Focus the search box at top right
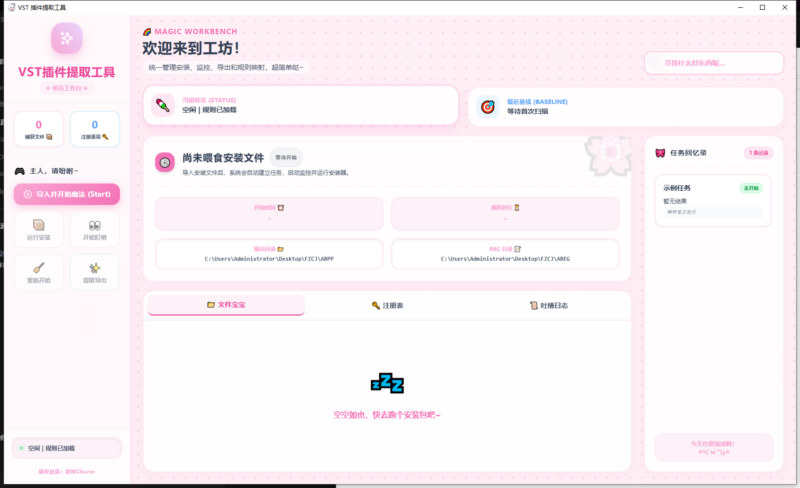 pyautogui.click(x=714, y=63)
